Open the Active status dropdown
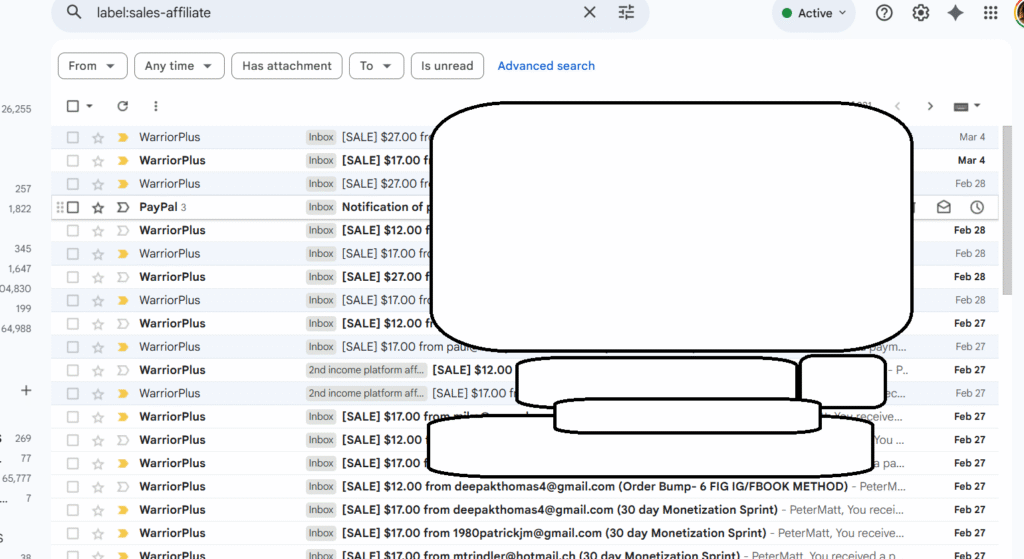 coord(814,13)
